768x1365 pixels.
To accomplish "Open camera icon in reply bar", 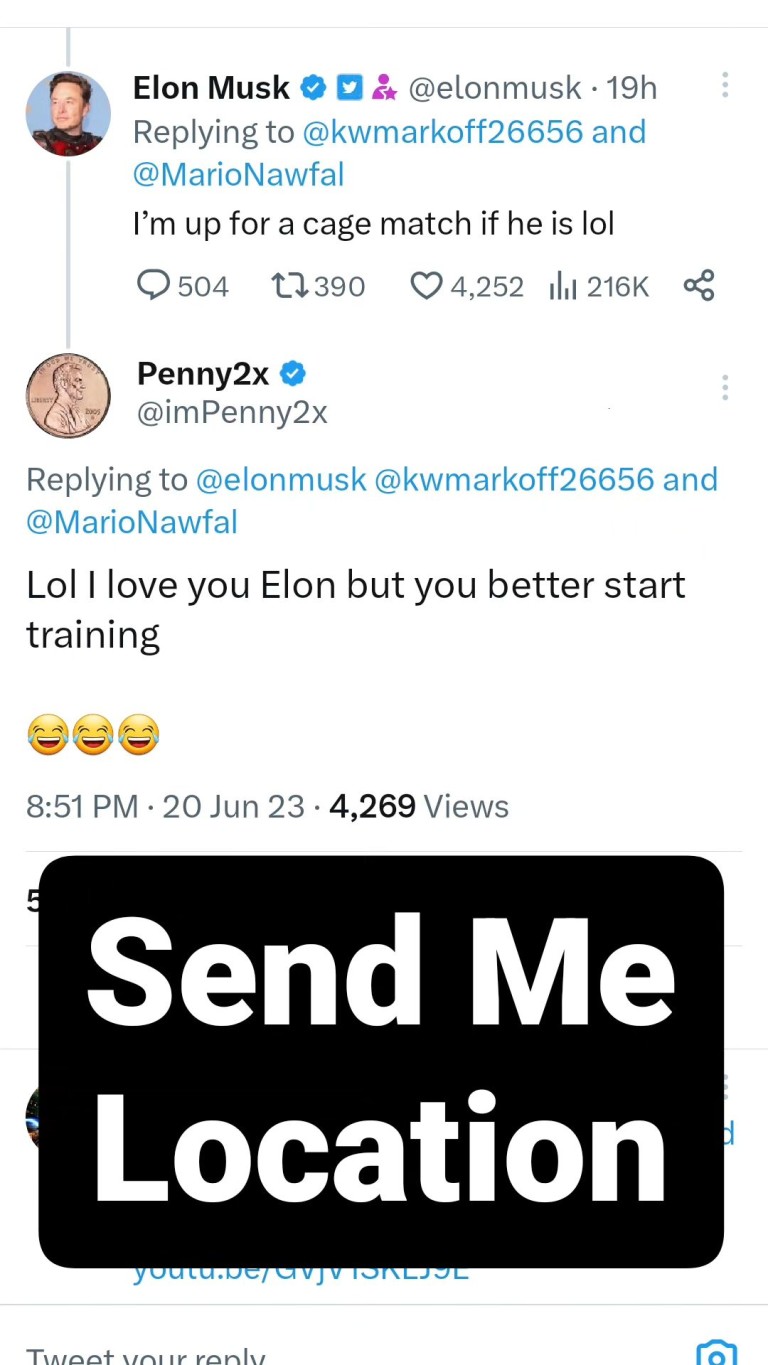I will (715, 1352).
